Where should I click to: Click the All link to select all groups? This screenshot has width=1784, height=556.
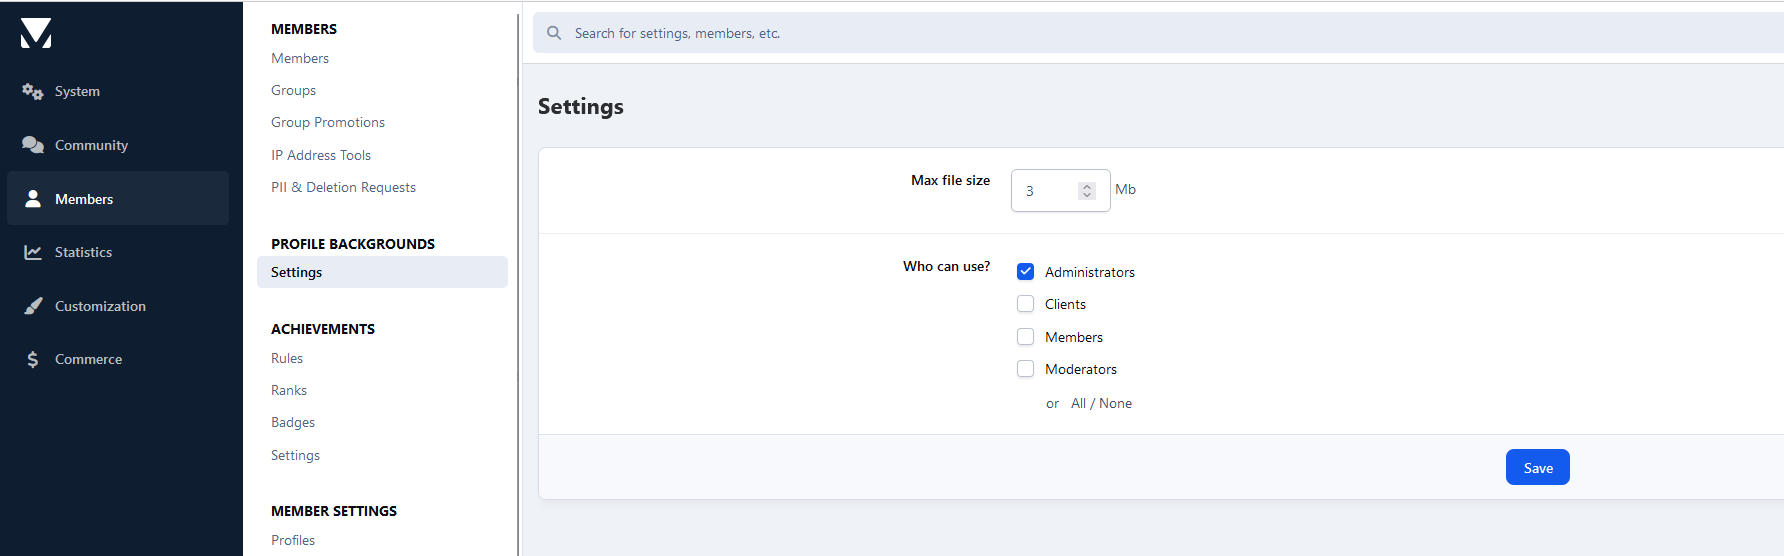coord(1078,403)
